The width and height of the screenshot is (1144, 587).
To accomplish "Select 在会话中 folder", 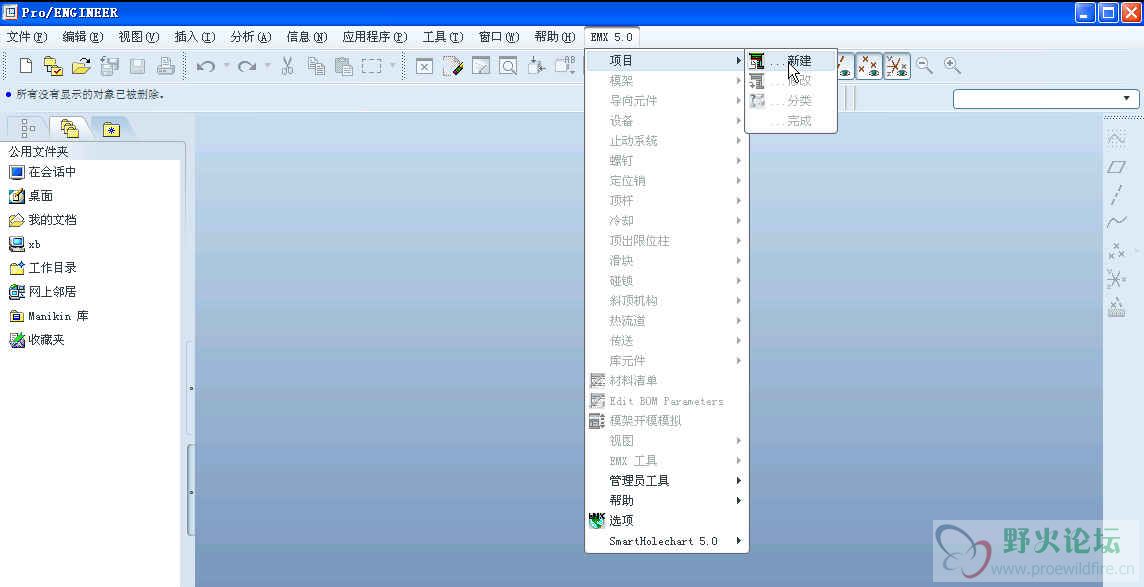I will (x=42, y=172).
